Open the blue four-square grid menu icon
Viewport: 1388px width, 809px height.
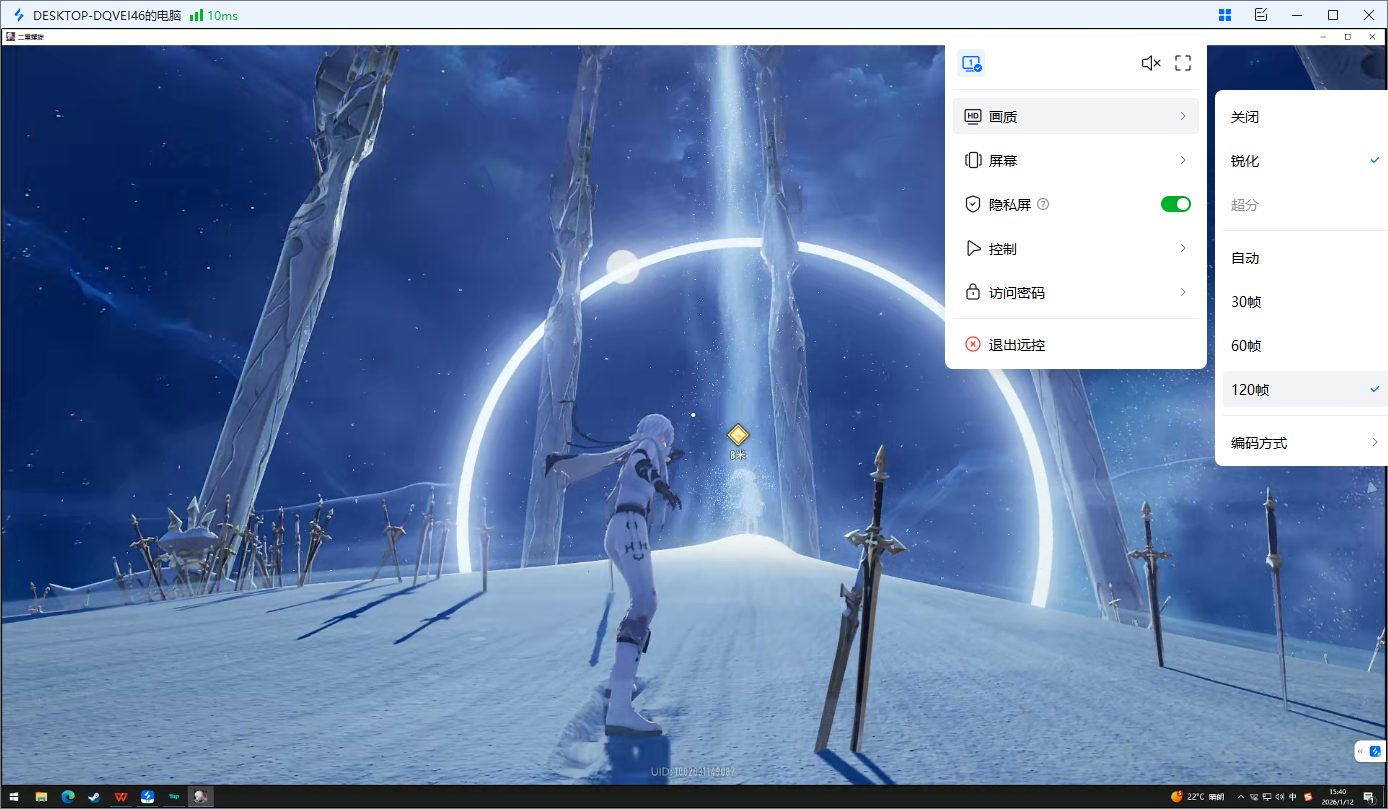tap(1225, 15)
